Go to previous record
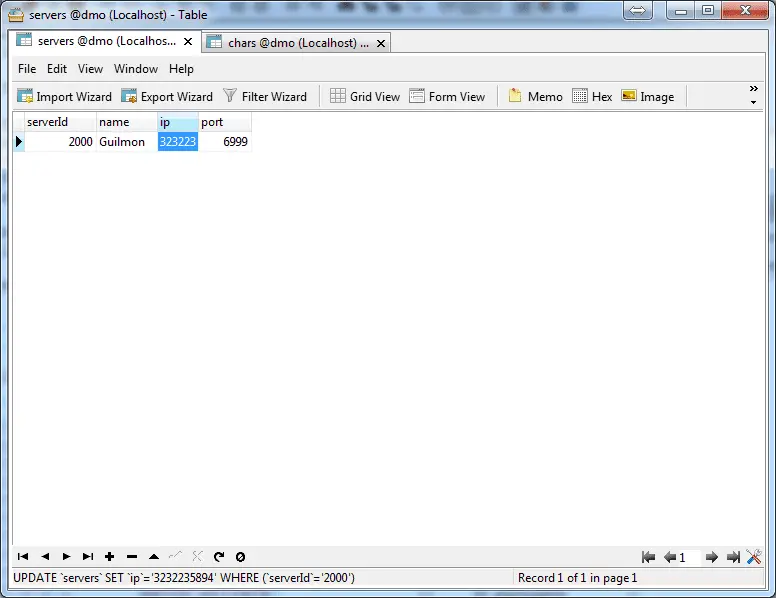This screenshot has height=598, width=776. (x=45, y=556)
